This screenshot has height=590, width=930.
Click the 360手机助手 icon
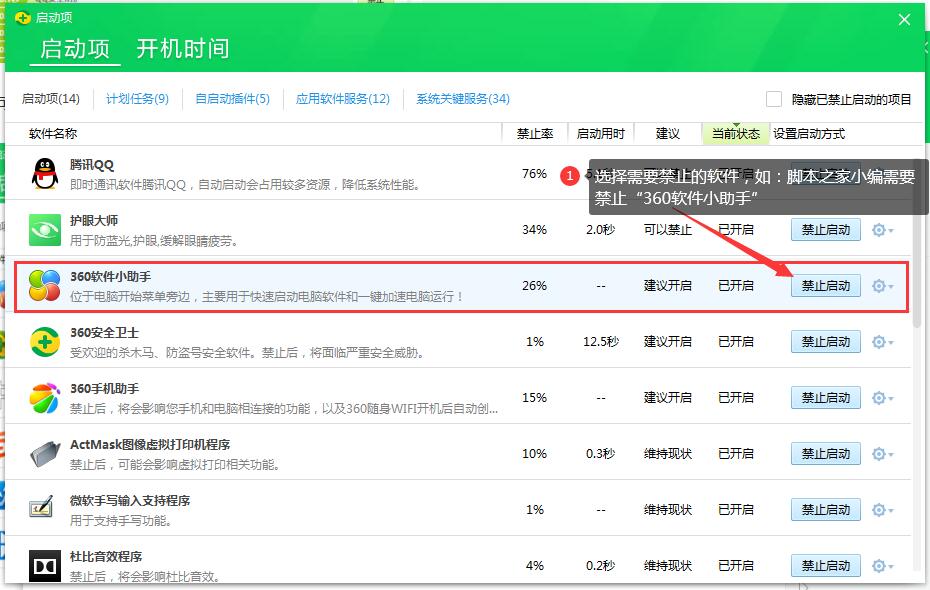(x=44, y=398)
